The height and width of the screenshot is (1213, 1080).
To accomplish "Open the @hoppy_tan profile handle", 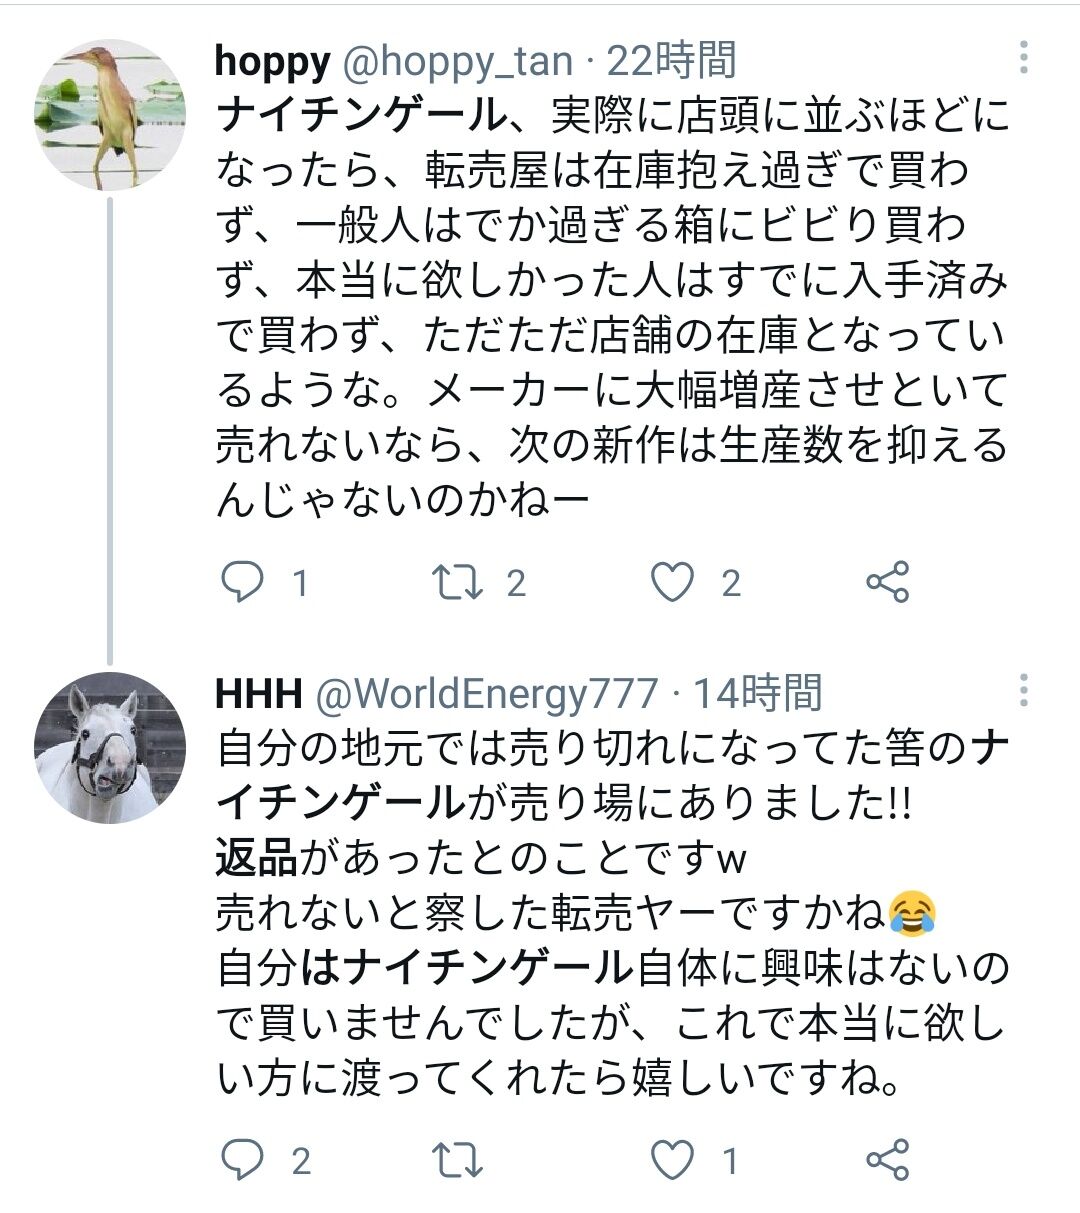I will point(458,62).
